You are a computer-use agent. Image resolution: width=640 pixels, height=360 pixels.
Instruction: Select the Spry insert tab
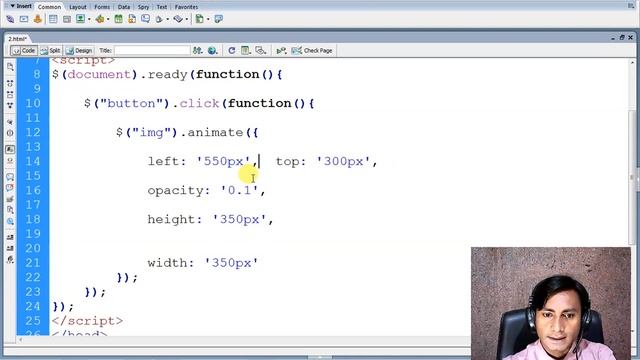143,7
